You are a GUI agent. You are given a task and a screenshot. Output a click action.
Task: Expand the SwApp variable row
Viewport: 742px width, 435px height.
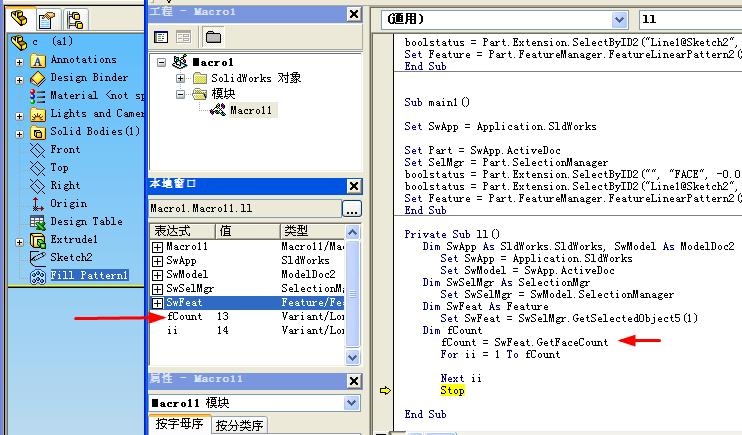157,261
